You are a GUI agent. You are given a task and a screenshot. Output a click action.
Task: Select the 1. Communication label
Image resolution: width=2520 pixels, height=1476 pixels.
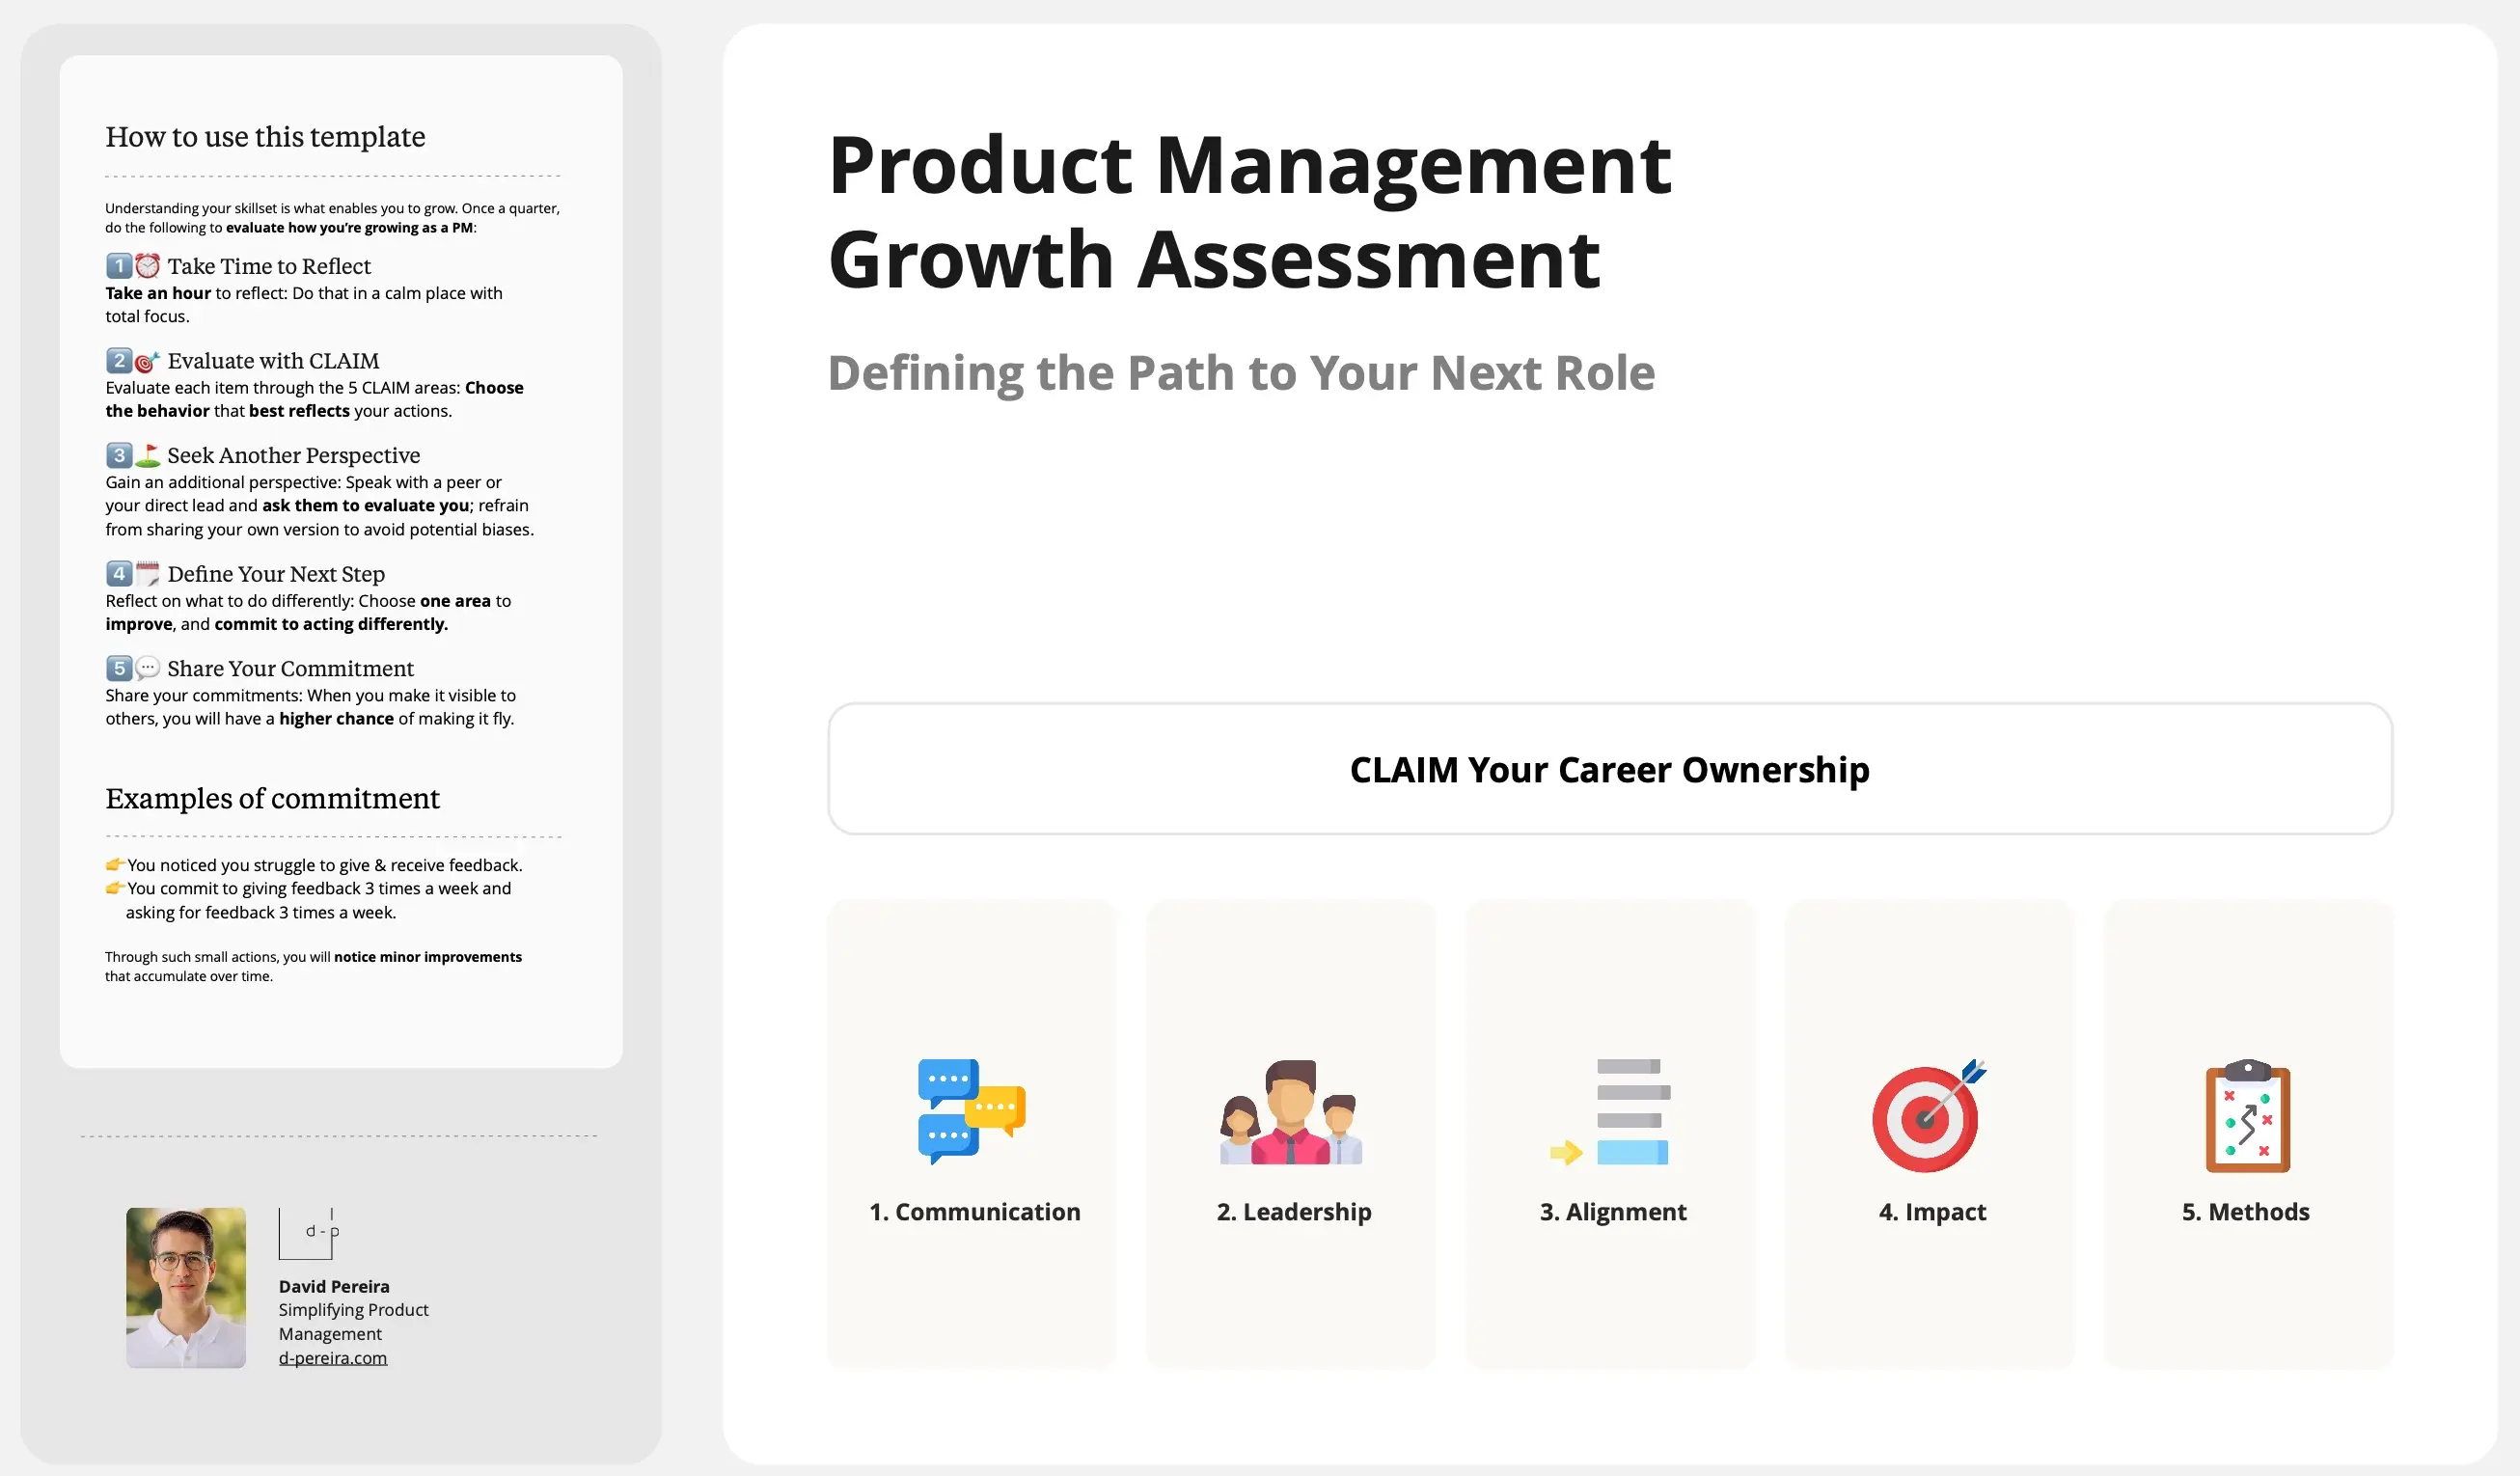click(974, 1212)
